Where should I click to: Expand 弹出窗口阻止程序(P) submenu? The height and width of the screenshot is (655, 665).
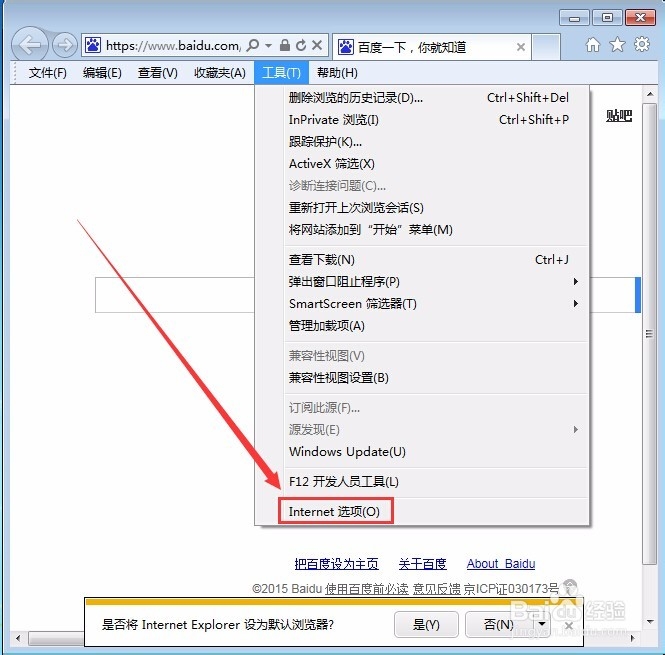422,282
